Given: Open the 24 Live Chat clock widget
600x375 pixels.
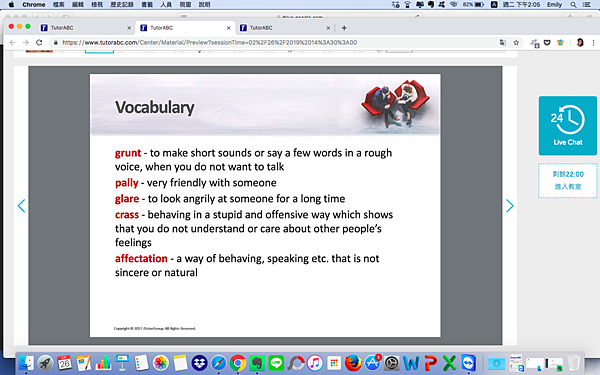Looking at the screenshot, I should click(x=567, y=126).
